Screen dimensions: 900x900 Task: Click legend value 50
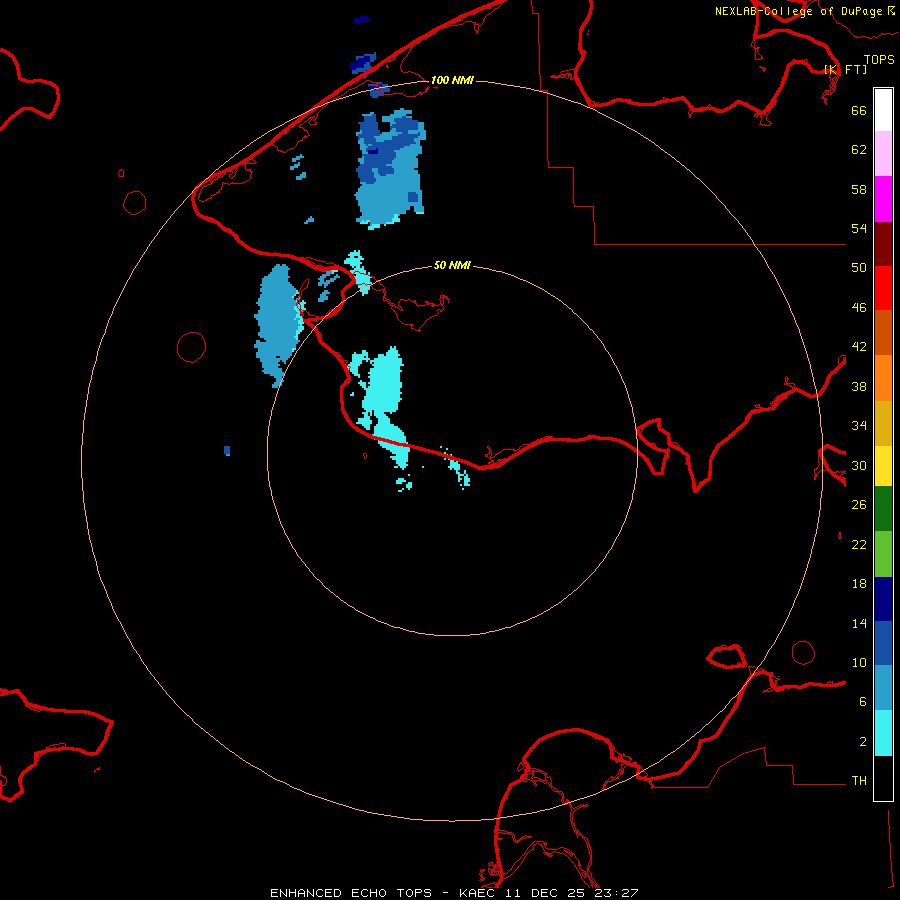tap(859, 267)
